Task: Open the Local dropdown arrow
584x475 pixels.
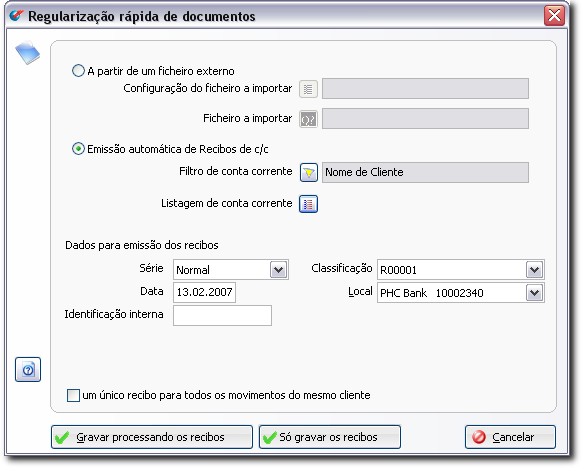Action: (x=535, y=293)
